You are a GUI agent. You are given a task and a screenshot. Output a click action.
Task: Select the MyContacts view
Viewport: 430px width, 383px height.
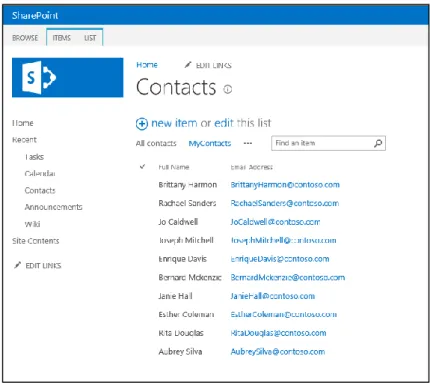[210, 143]
